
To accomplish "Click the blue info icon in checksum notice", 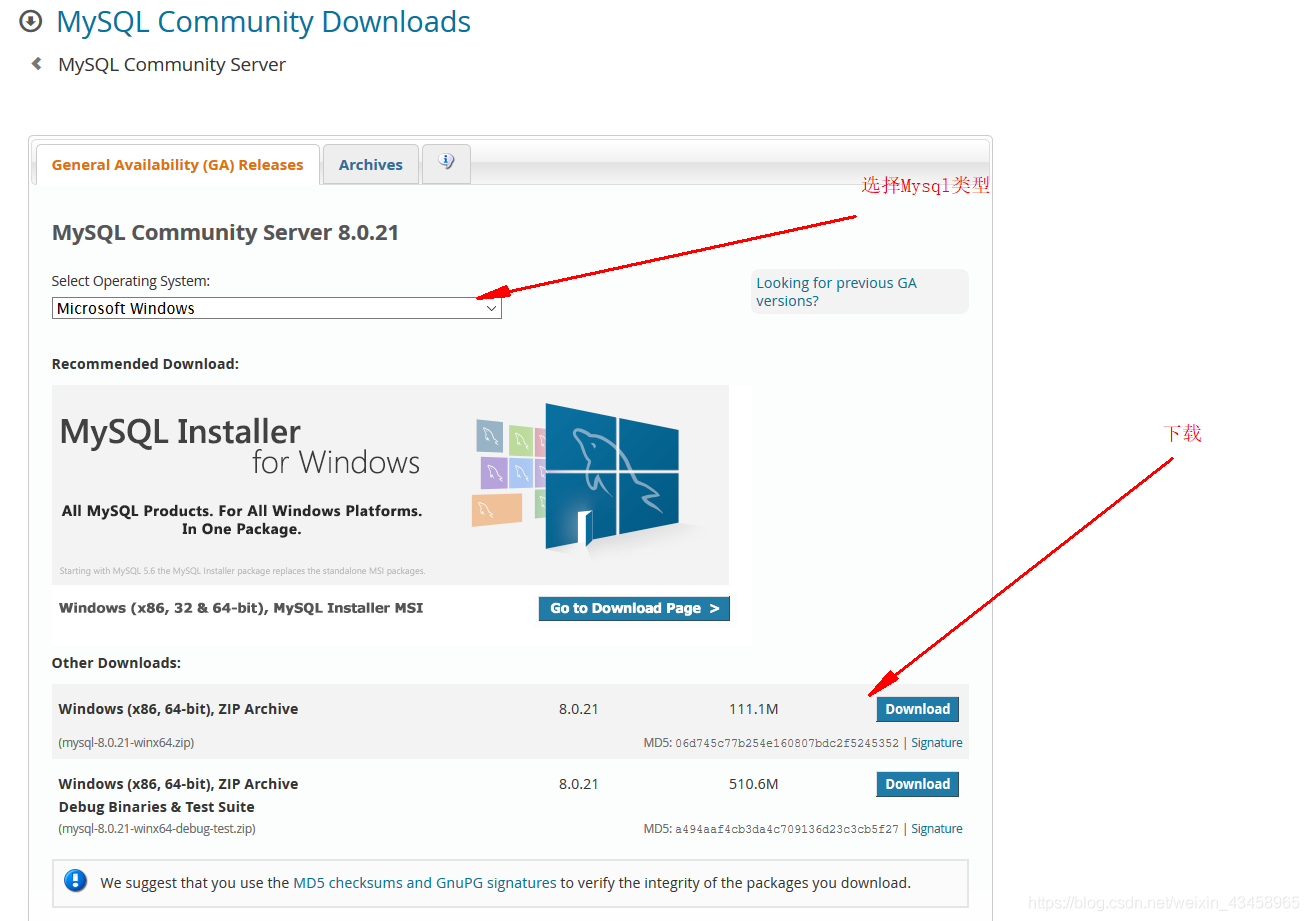I will (75, 881).
